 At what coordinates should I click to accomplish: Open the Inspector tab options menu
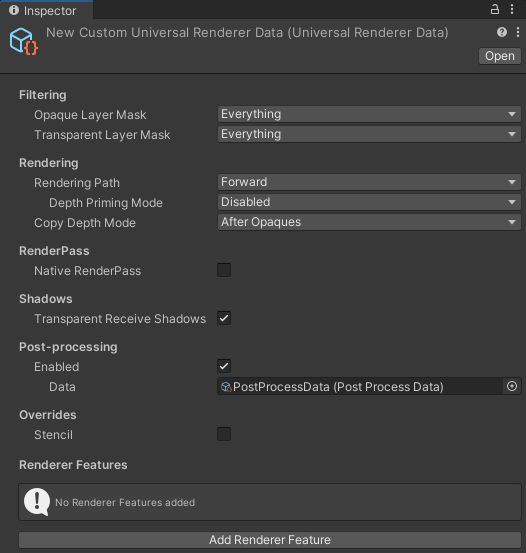[512, 10]
